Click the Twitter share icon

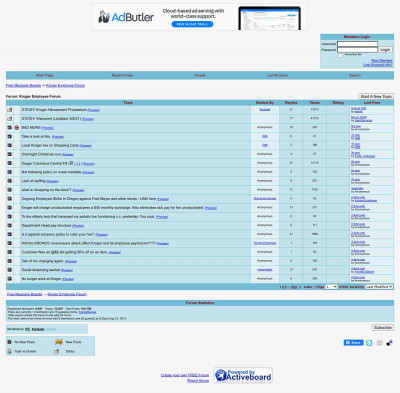[x=369, y=343]
